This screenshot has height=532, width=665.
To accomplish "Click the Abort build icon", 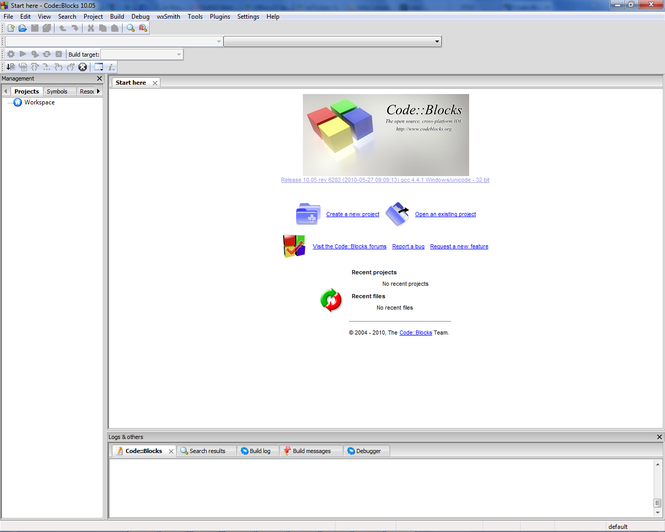I will pyautogui.click(x=59, y=54).
